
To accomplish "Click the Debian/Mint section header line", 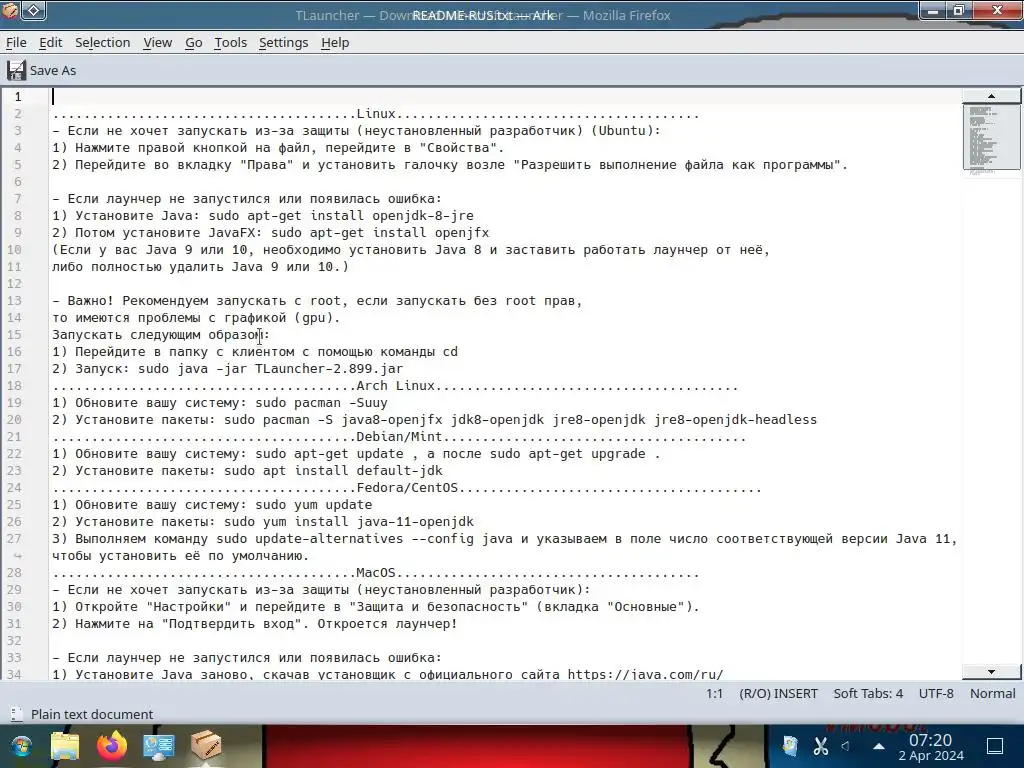I will point(399,436).
